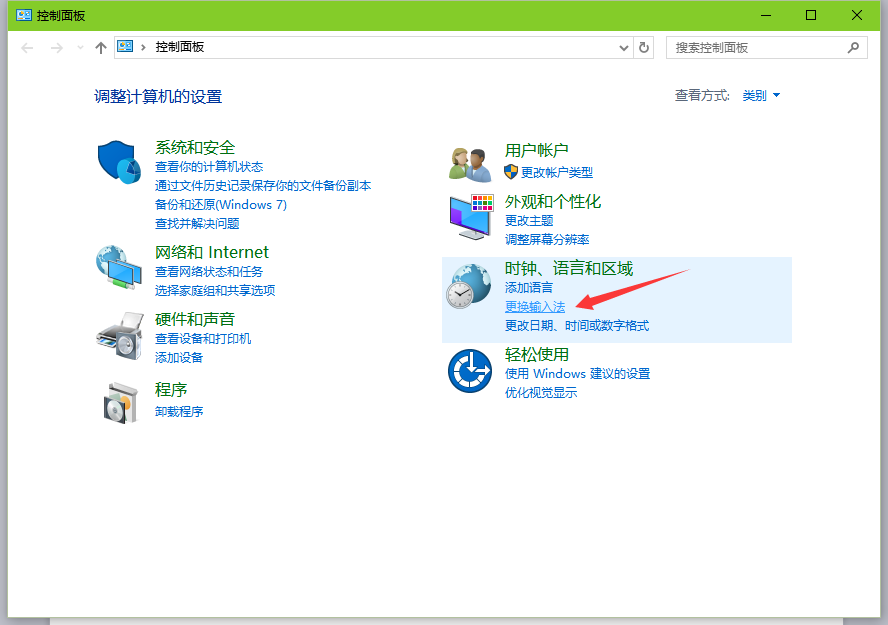Click the Network and Internet globe icon
This screenshot has height=625, width=888.
pos(119,267)
